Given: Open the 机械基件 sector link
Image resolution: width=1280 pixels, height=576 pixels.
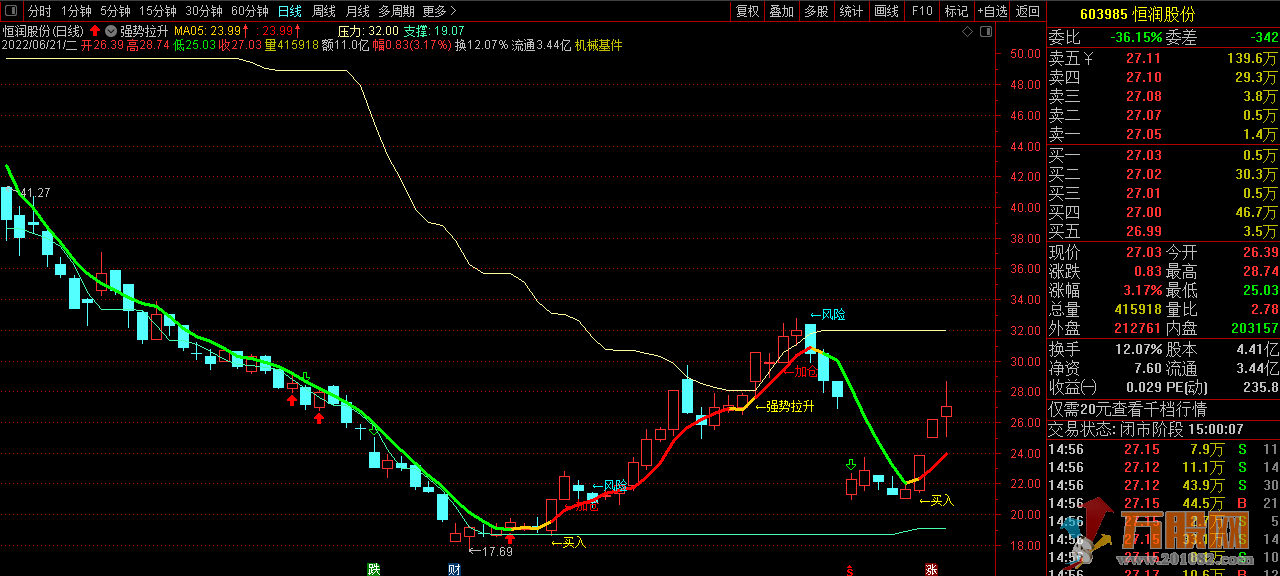Looking at the screenshot, I should 598,45.
